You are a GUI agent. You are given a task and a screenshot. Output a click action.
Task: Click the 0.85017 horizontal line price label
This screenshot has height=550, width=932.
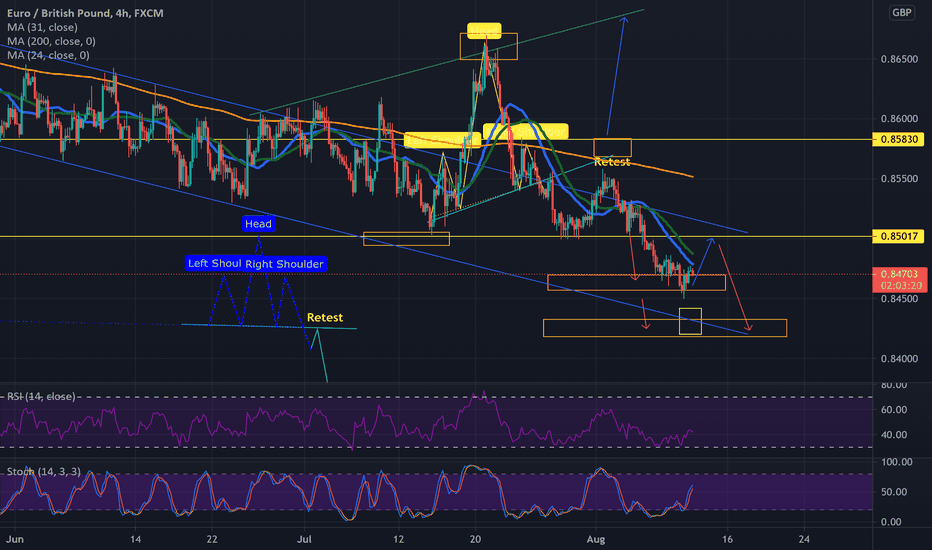[x=899, y=237]
